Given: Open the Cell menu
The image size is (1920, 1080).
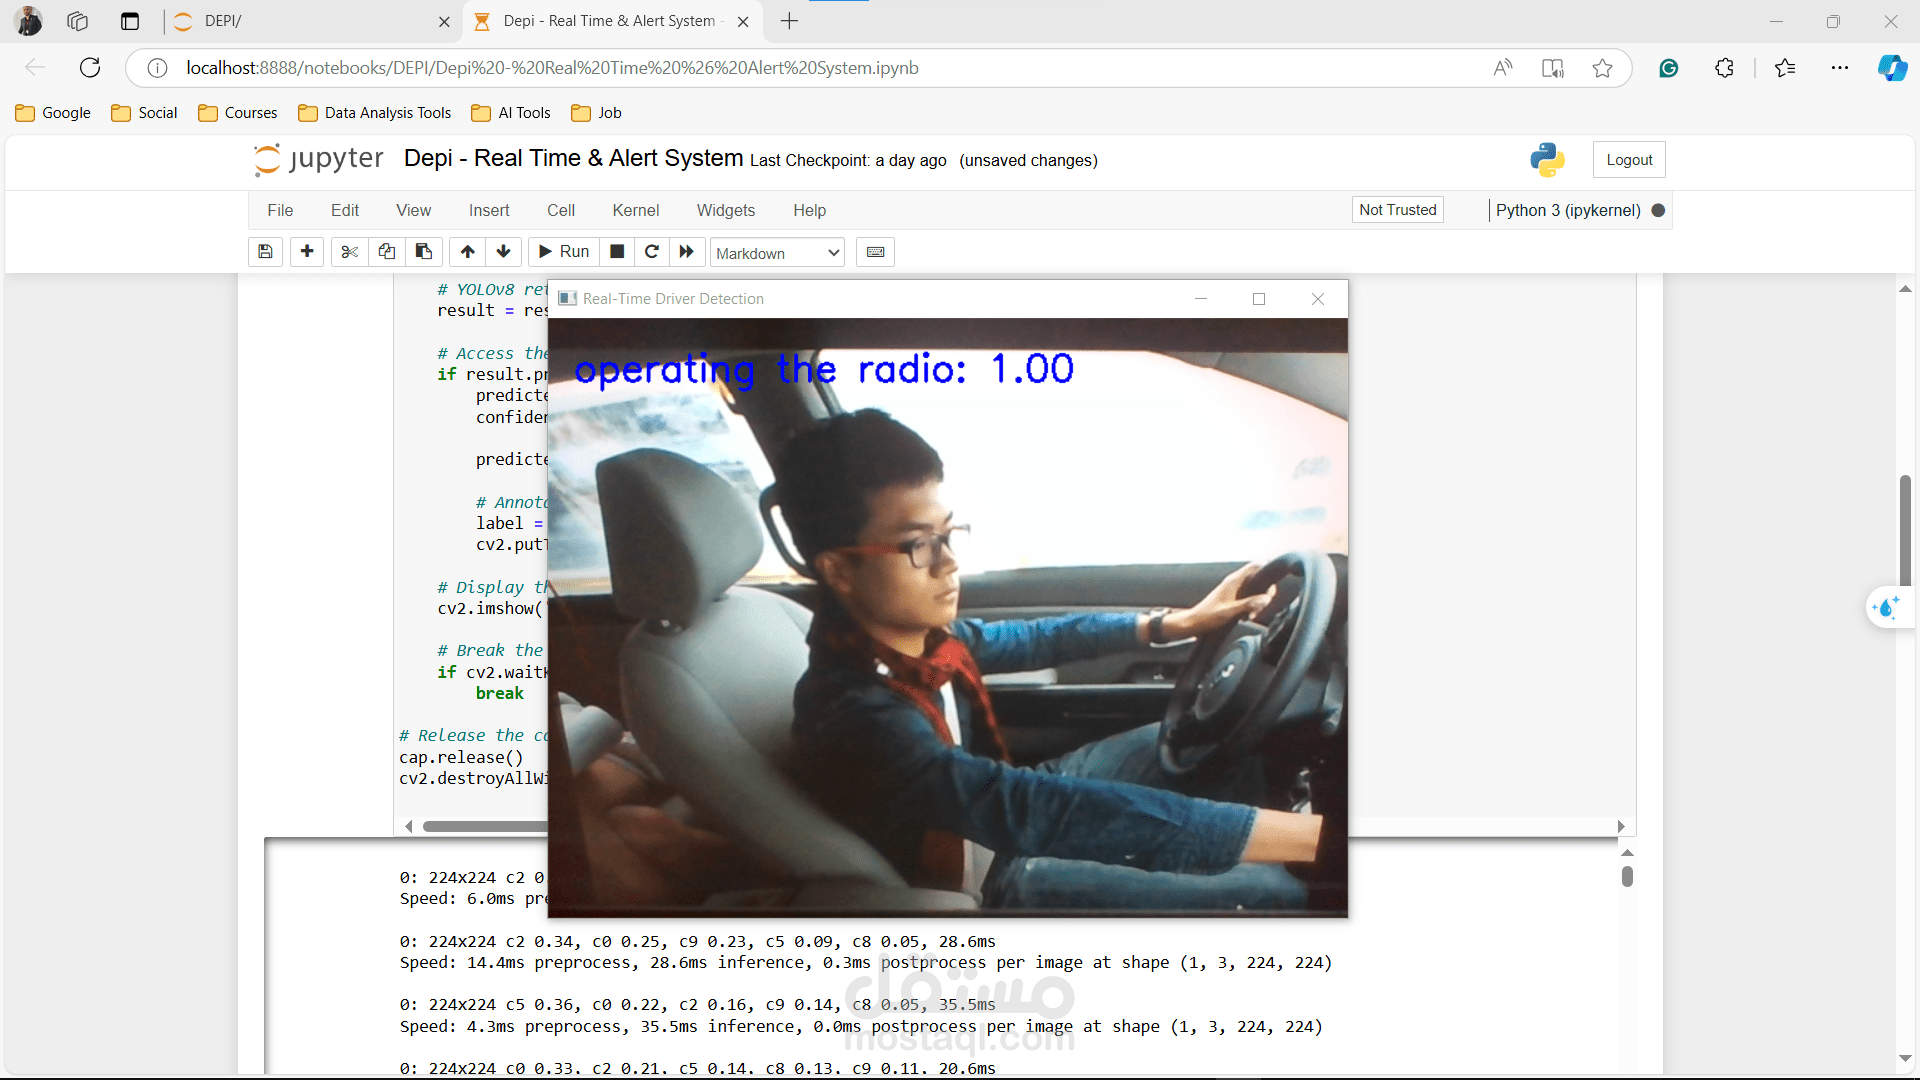Looking at the screenshot, I should tap(561, 210).
